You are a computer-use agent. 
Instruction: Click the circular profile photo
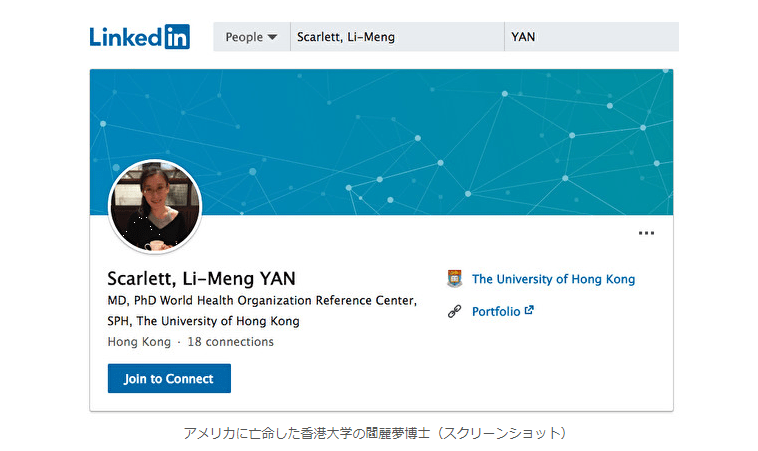155,206
